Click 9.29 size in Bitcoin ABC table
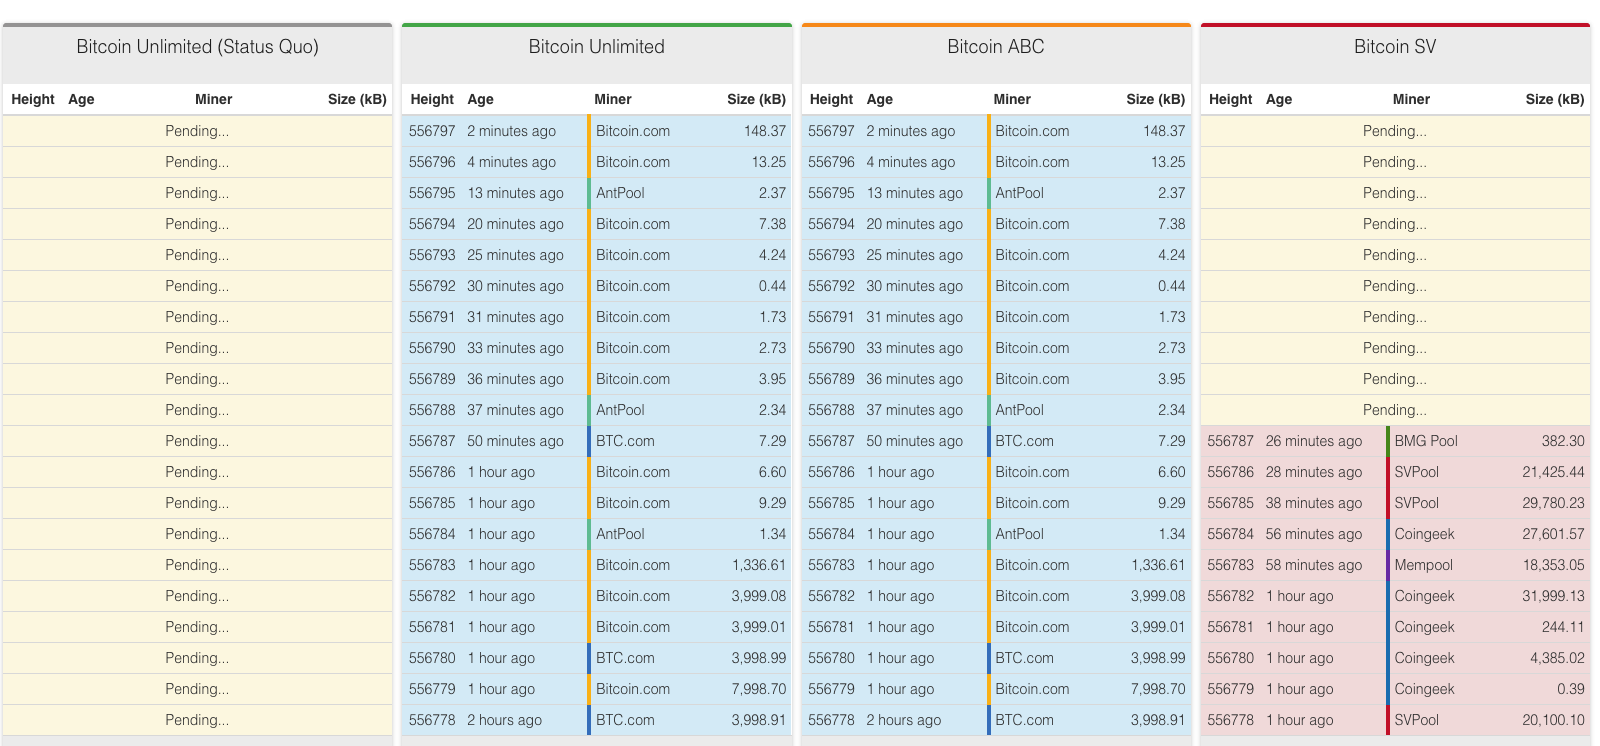The height and width of the screenshot is (746, 1600). (1171, 503)
